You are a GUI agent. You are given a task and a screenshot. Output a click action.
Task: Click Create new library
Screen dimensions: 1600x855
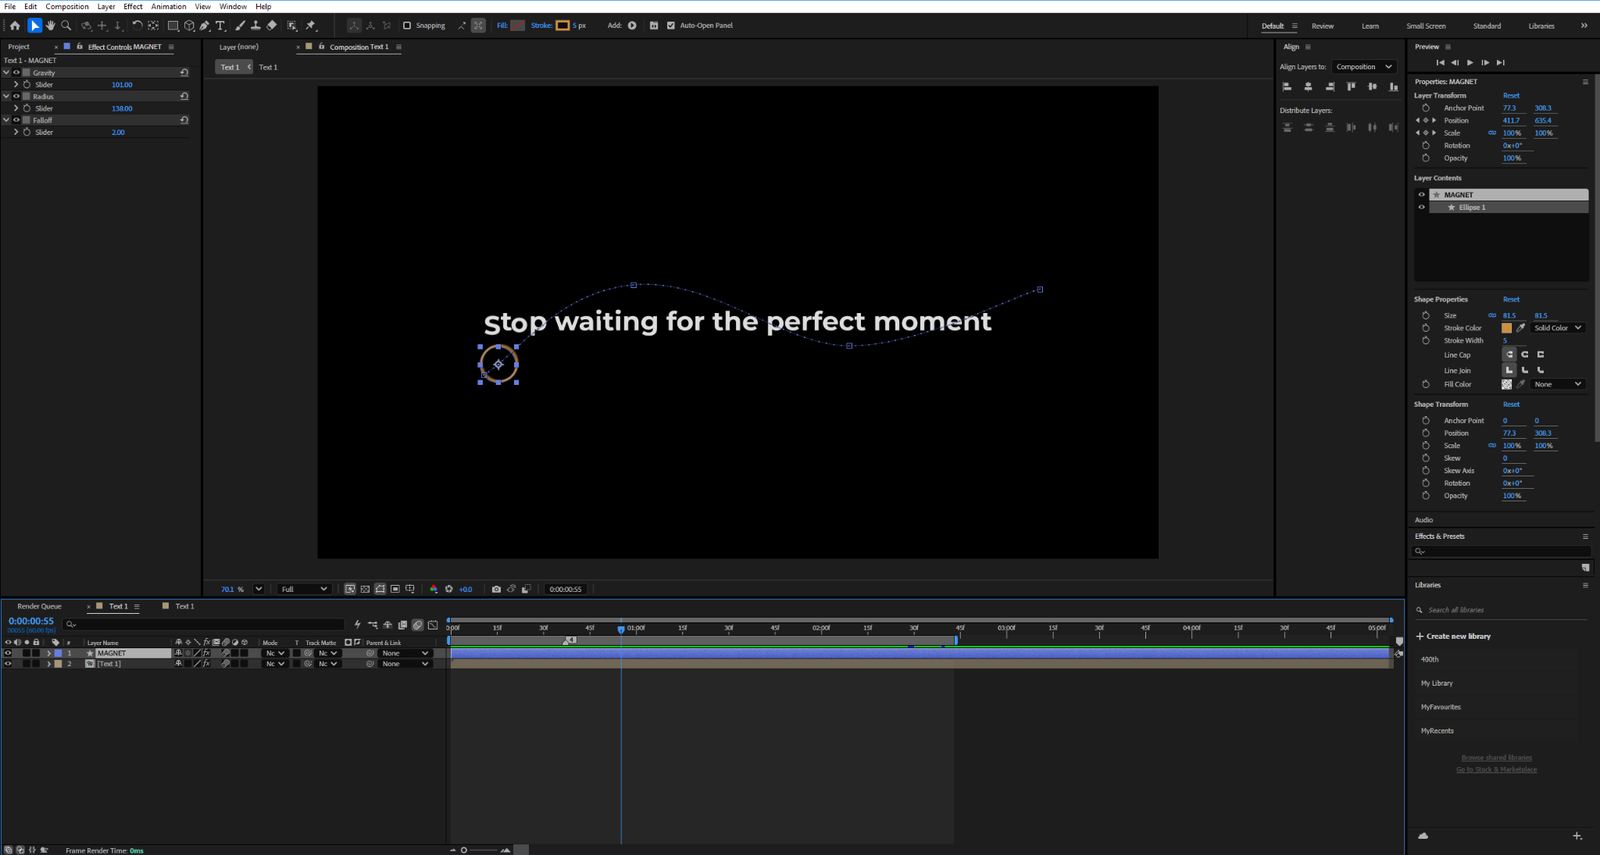(1453, 636)
